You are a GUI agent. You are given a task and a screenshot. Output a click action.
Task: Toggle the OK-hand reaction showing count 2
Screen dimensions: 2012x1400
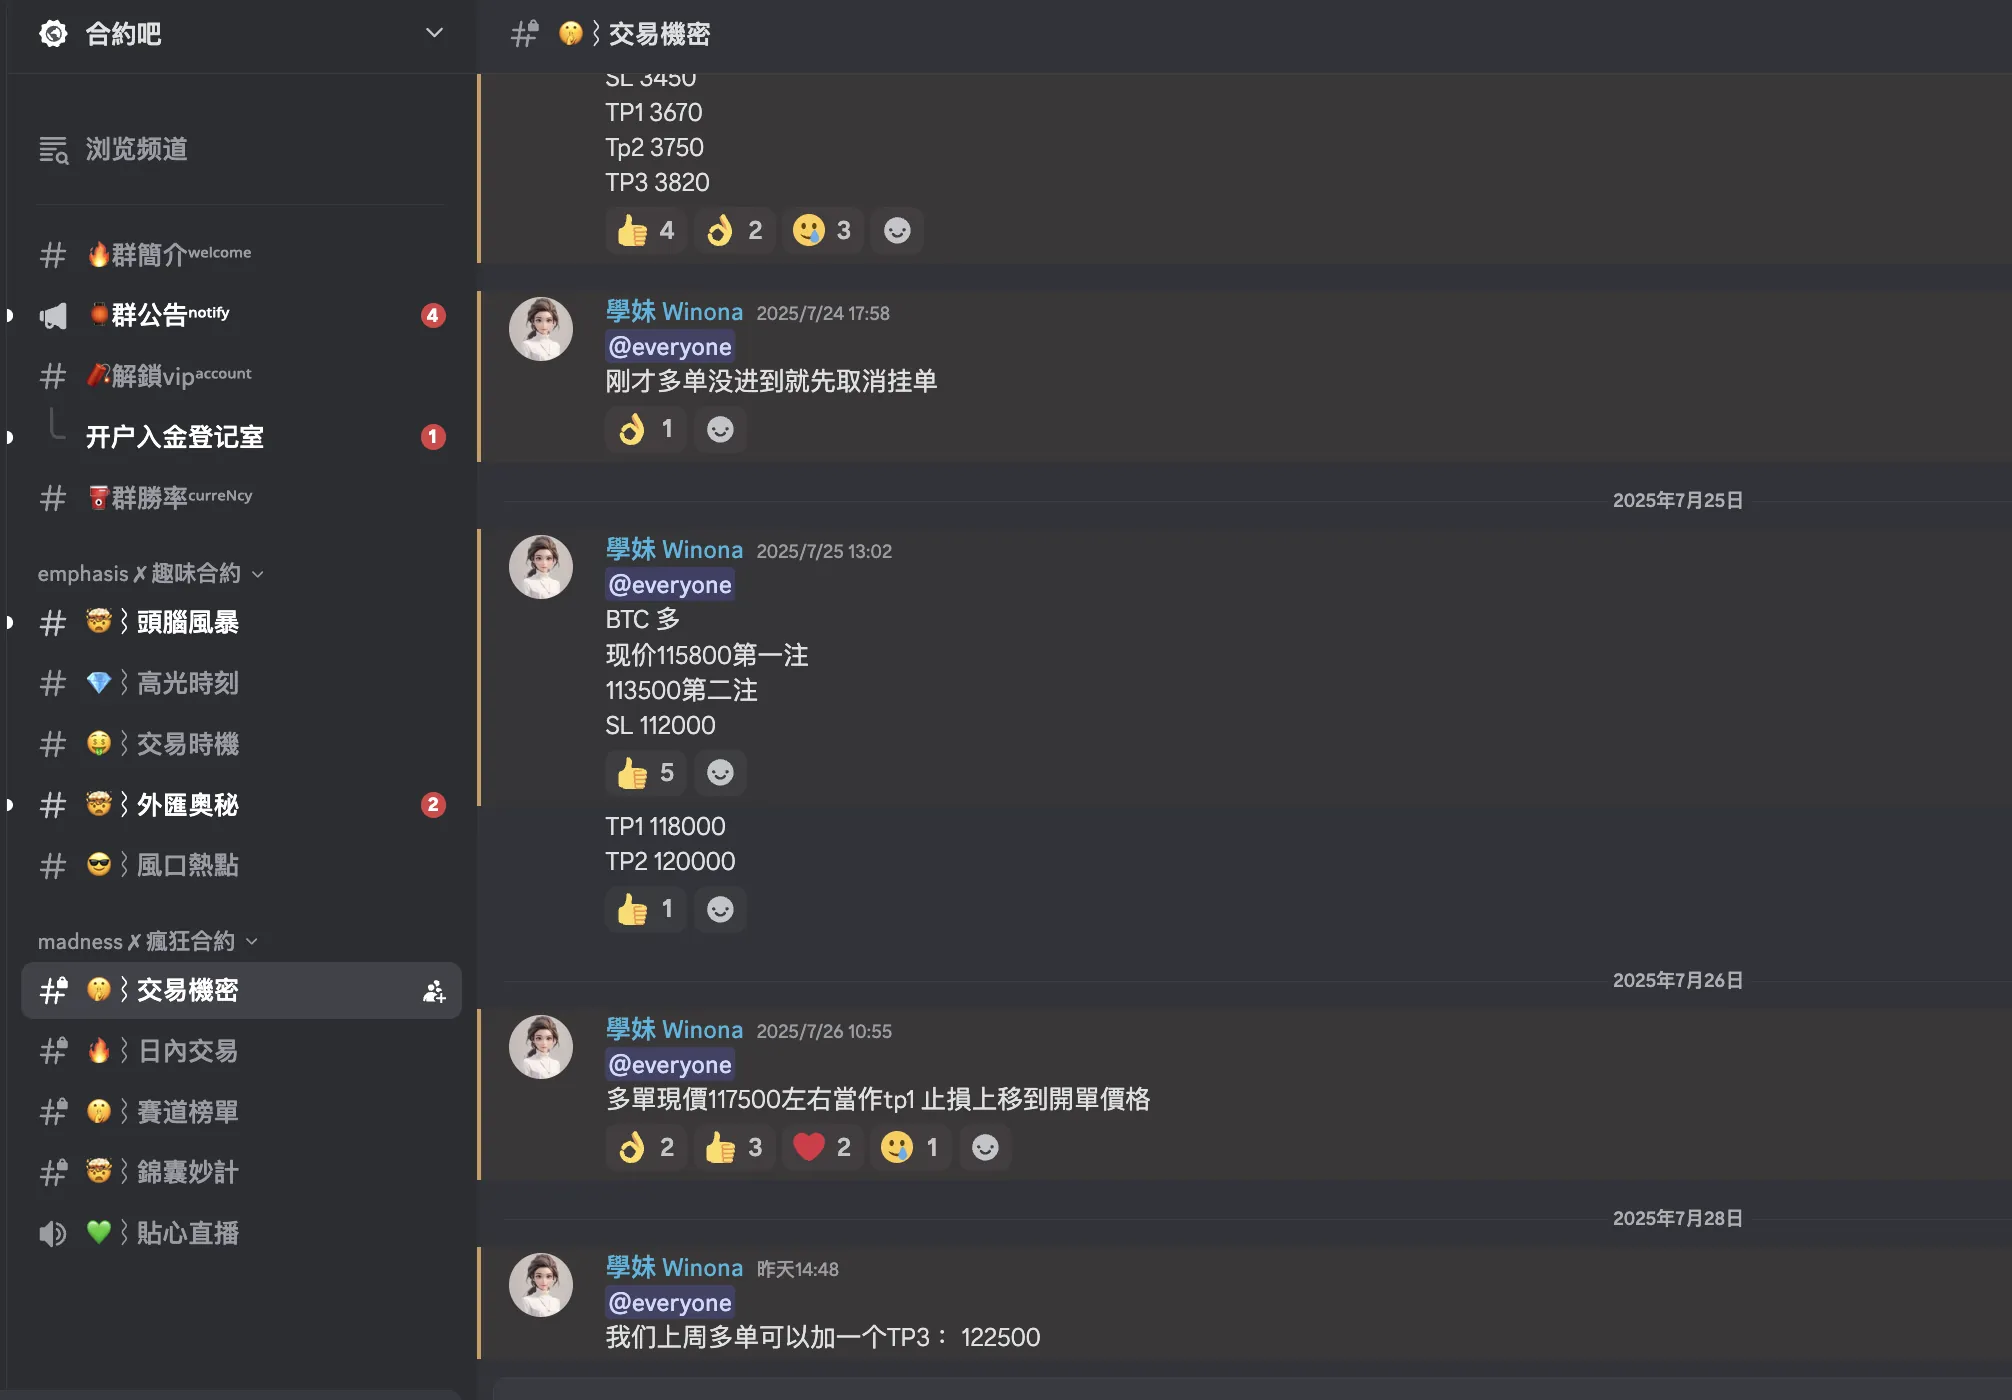coord(734,230)
